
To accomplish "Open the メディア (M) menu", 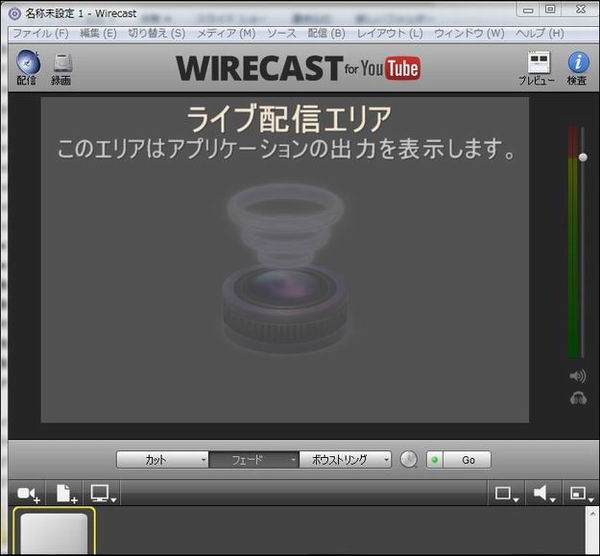I will pos(226,34).
